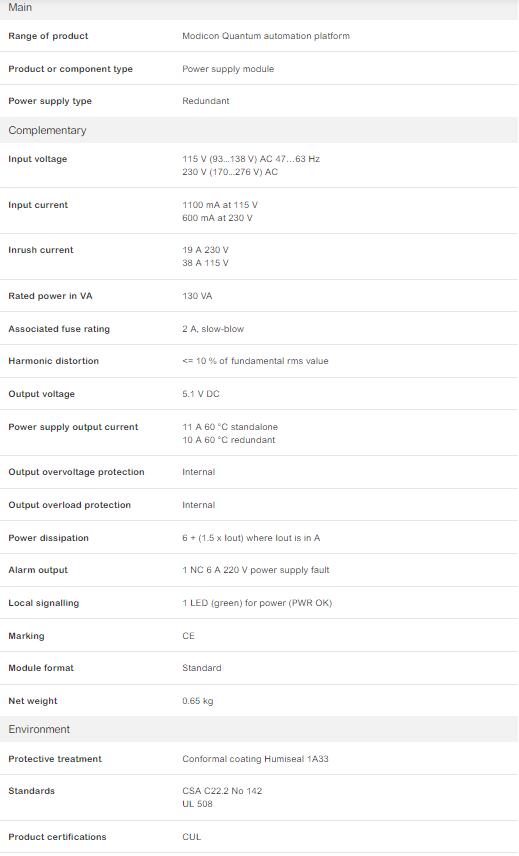The width and height of the screenshot is (519, 856).
Task: Select the Input voltage row label
Action: tap(38, 159)
